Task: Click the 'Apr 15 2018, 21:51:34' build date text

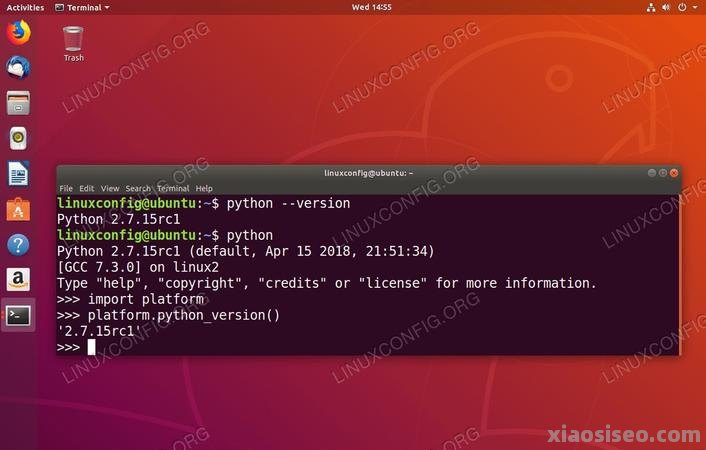Action: [347, 251]
